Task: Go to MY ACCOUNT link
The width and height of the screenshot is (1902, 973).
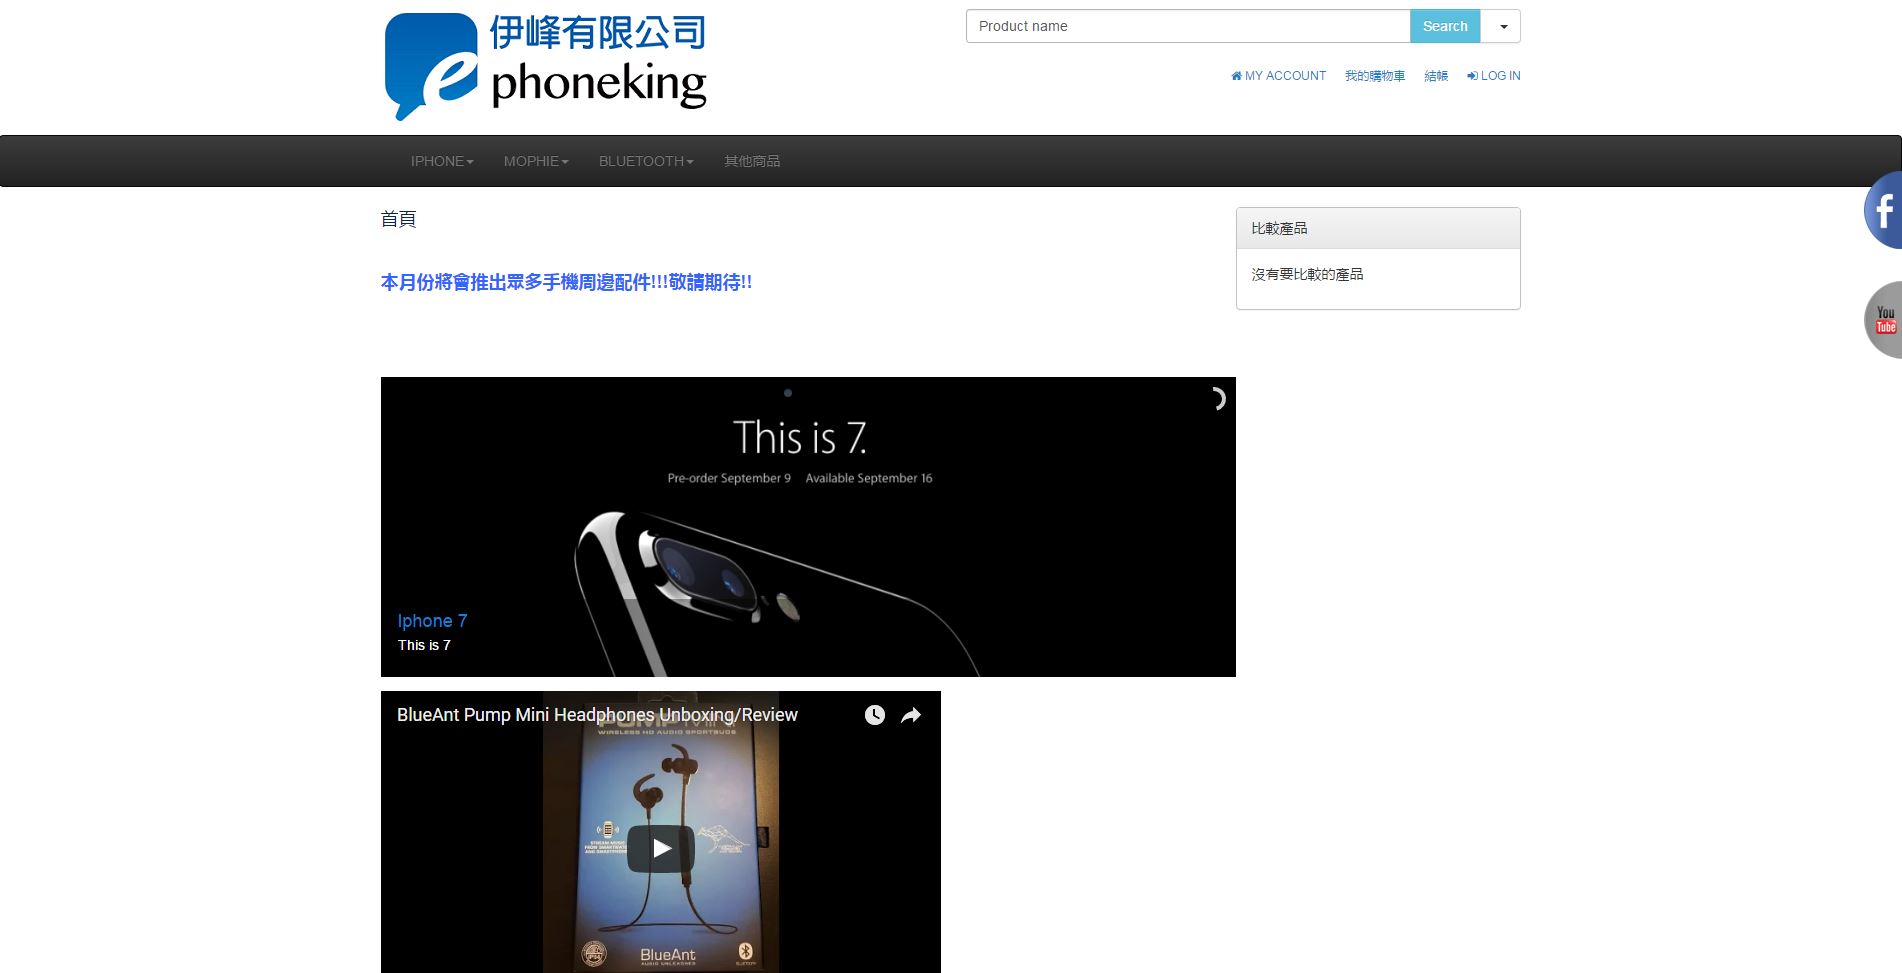Action: coord(1278,75)
